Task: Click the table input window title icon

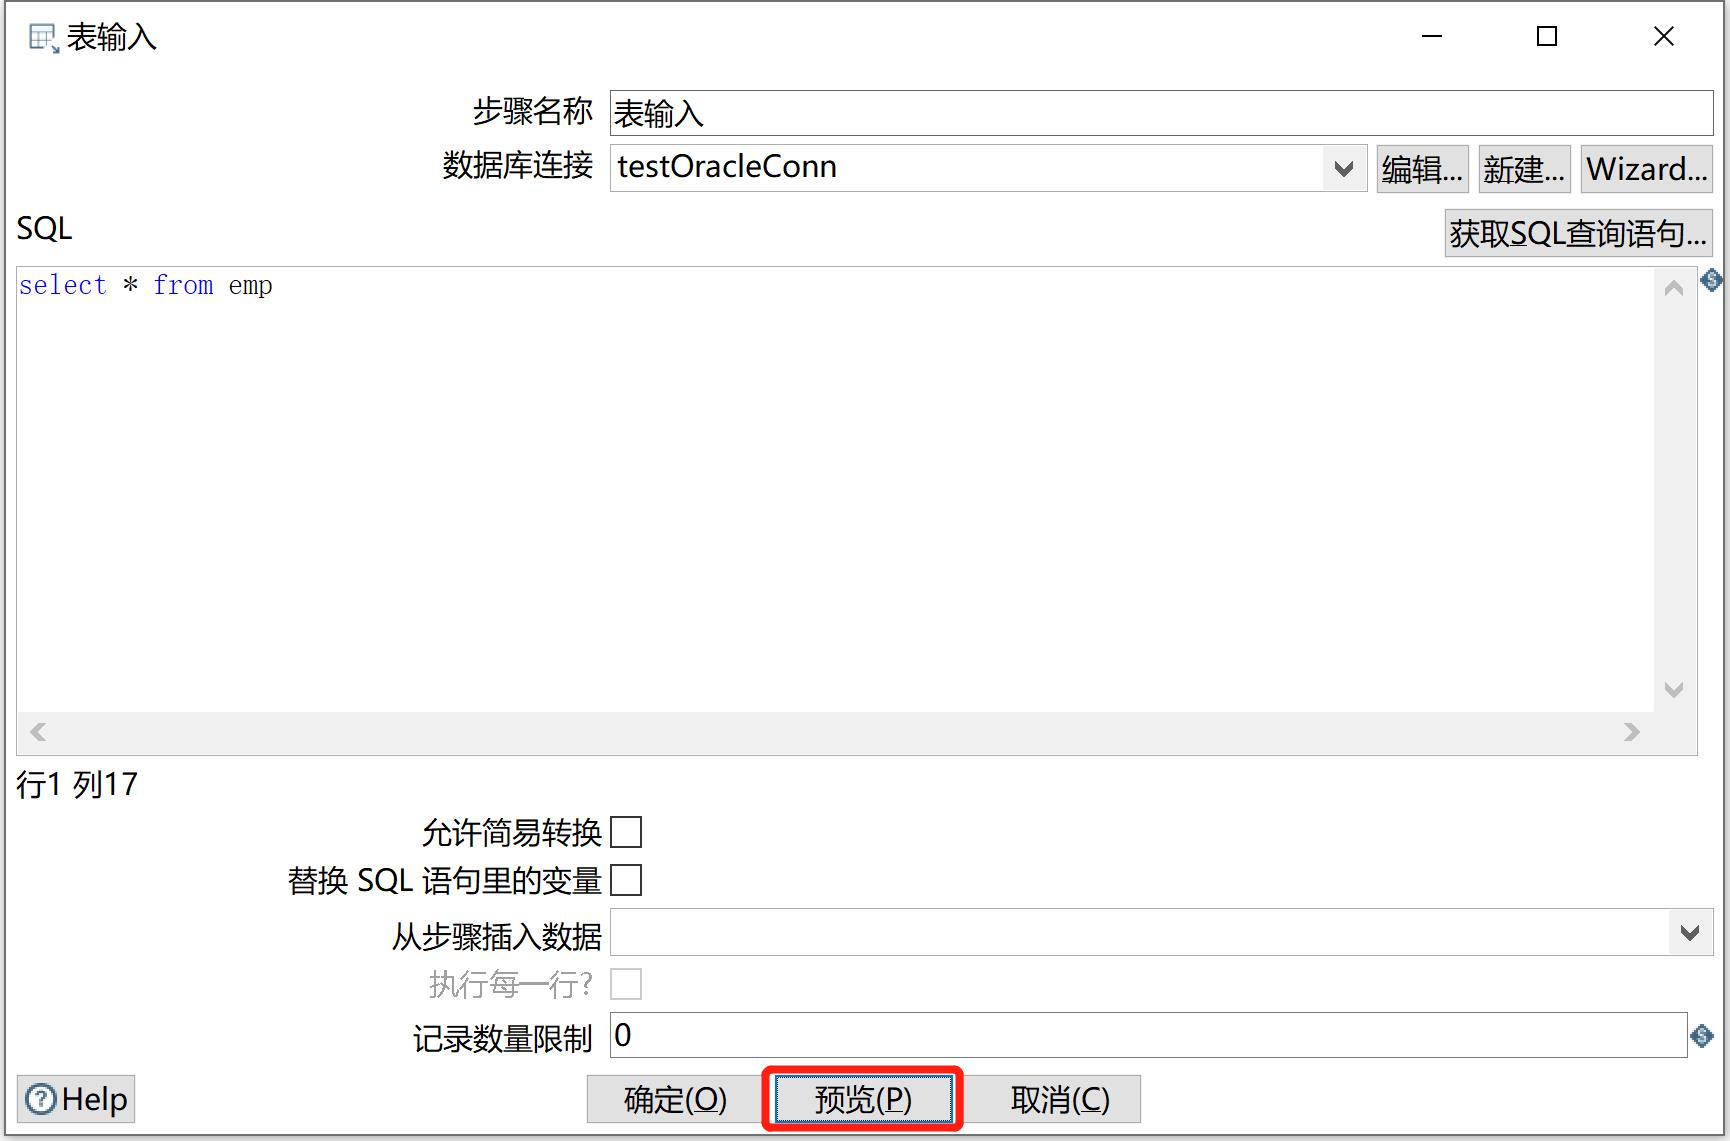Action: click(x=43, y=38)
